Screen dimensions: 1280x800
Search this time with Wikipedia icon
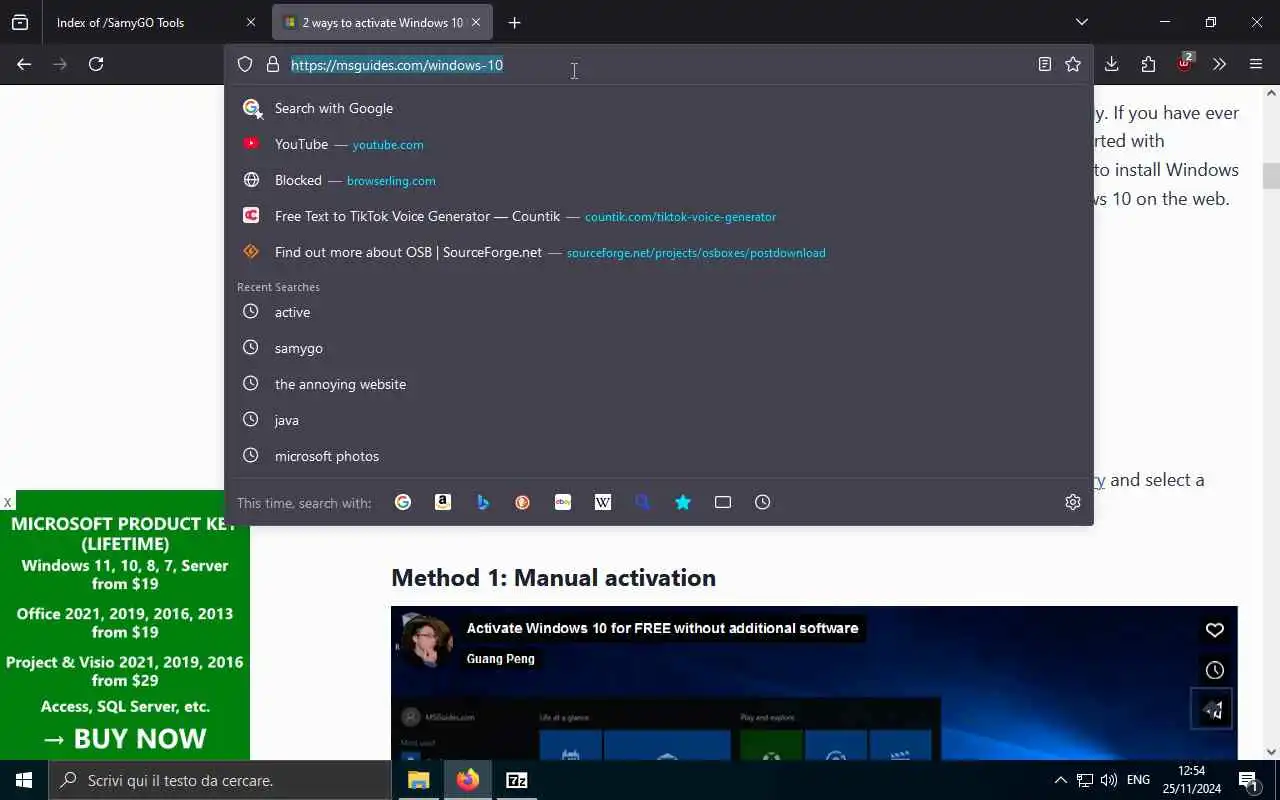pos(603,502)
